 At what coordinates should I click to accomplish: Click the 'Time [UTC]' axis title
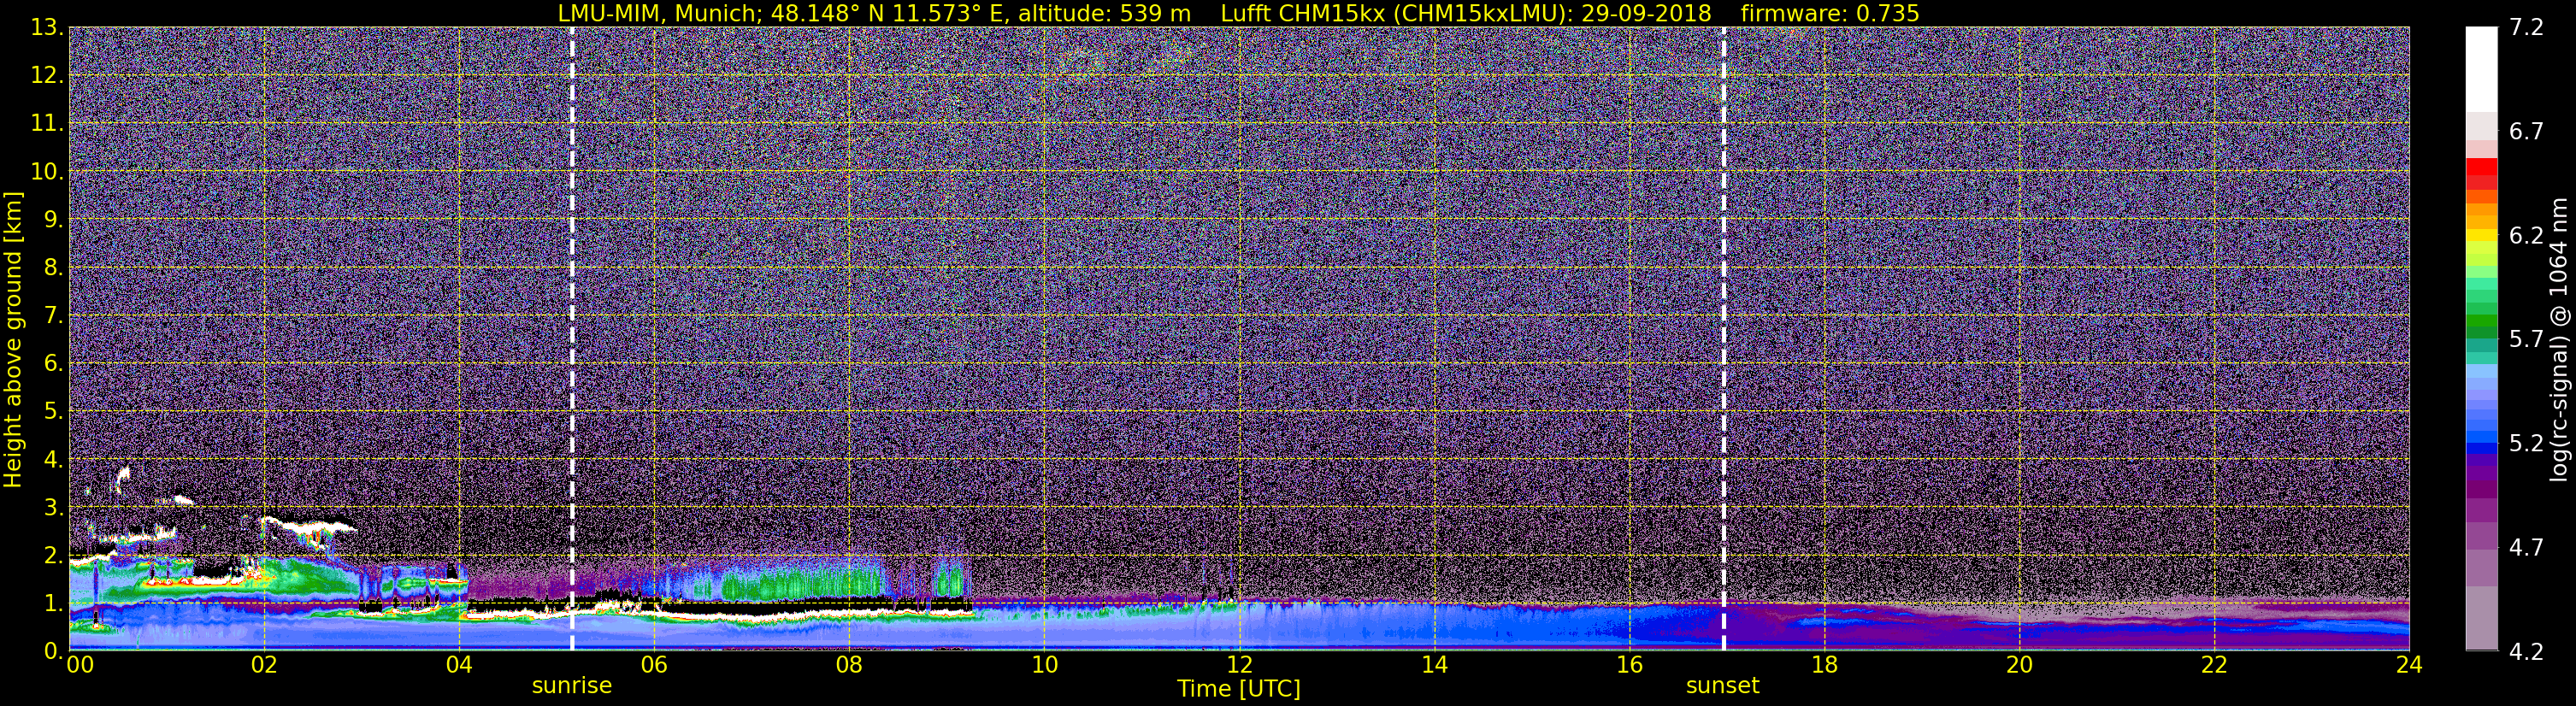(1239, 689)
